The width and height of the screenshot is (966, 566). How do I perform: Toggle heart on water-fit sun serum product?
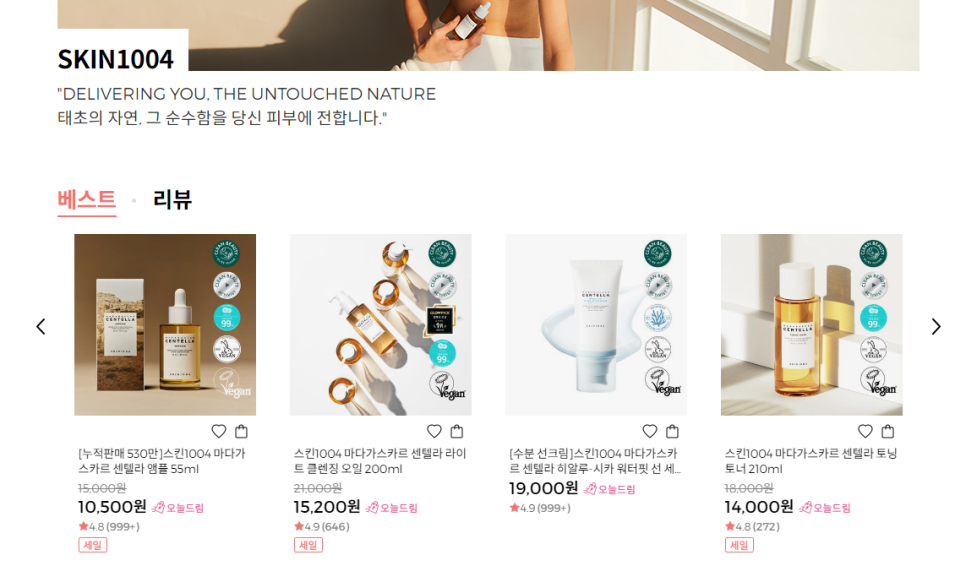pyautogui.click(x=650, y=431)
